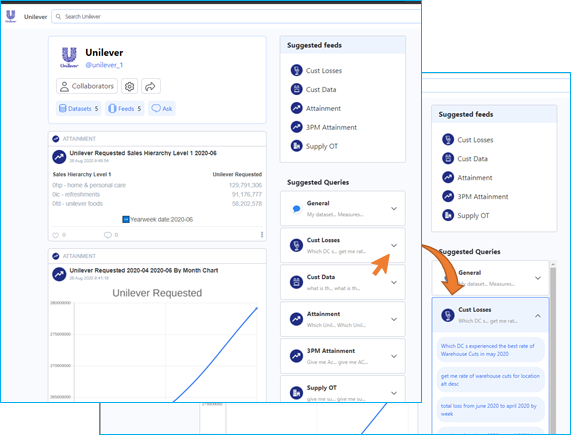Expand the General query chevron, front window
This screenshot has height=435, width=571.
point(394,209)
